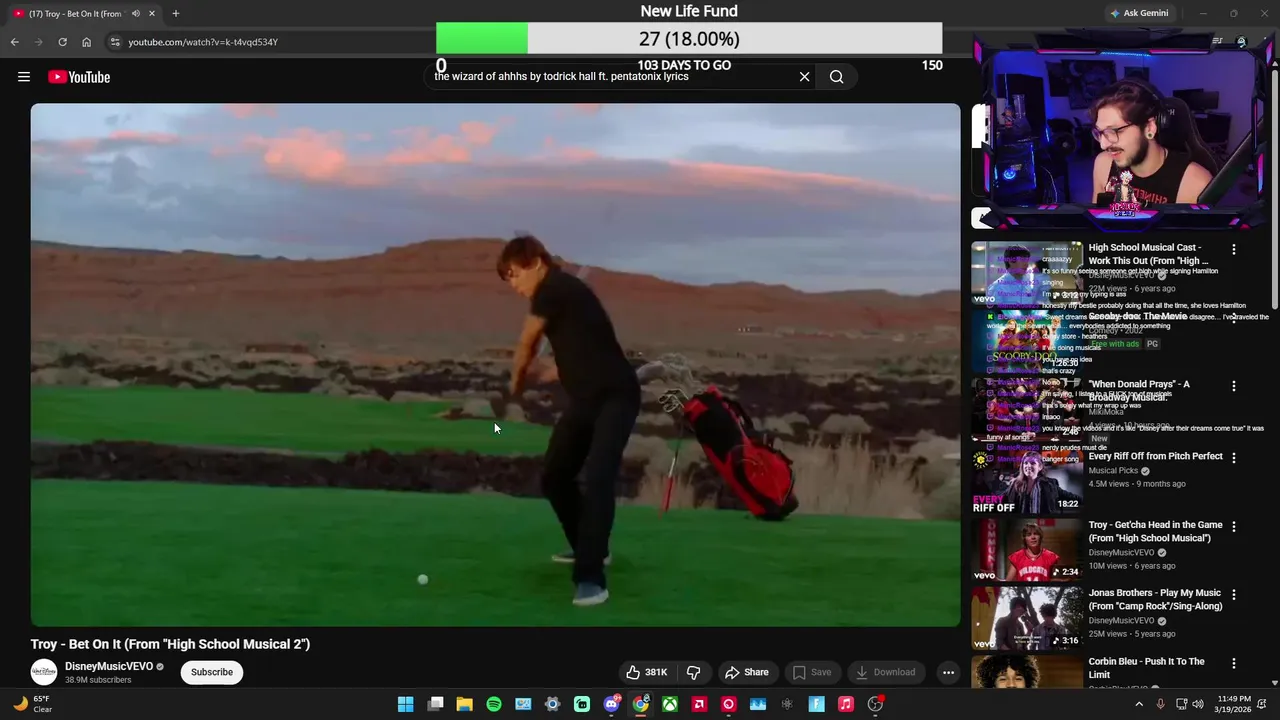Play Get'cha Head in the Game thumbnail
Image resolution: width=1280 pixels, height=720 pixels.
point(1027,549)
